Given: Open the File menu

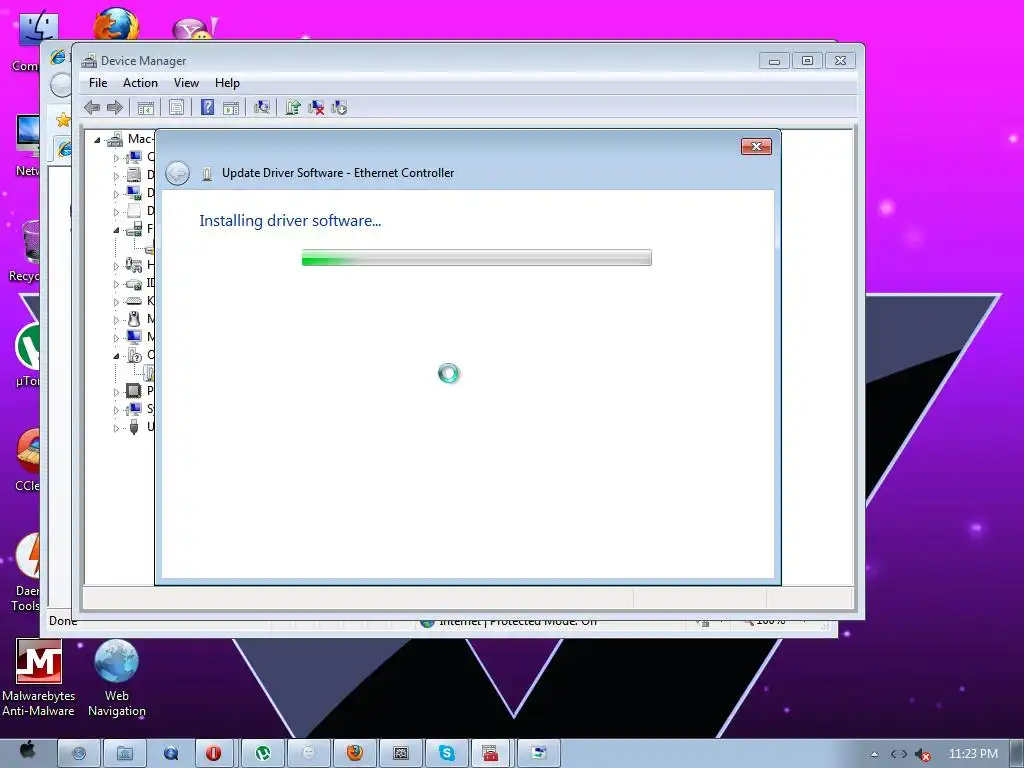Looking at the screenshot, I should tap(98, 83).
